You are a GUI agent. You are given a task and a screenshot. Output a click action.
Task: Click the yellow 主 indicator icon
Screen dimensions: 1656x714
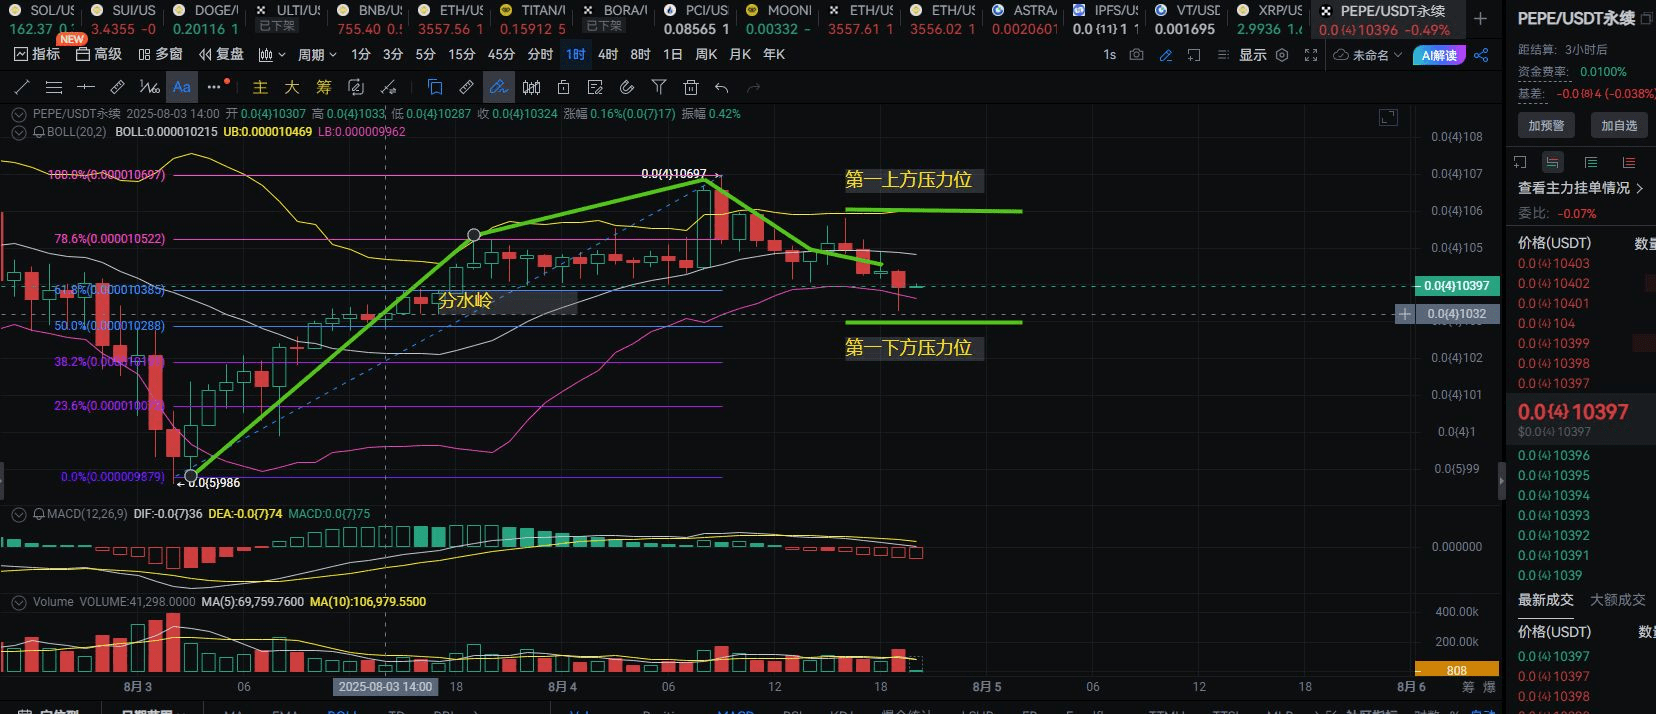tap(261, 87)
